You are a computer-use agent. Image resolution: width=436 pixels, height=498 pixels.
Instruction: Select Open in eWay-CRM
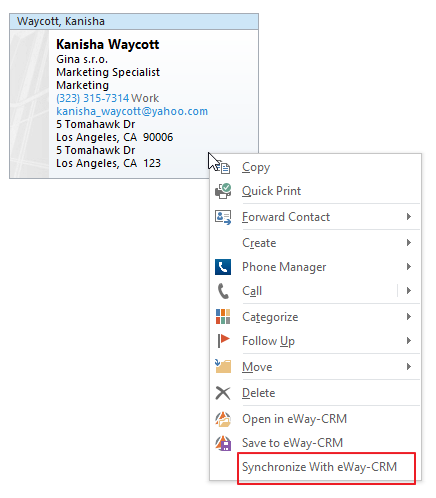click(315, 419)
